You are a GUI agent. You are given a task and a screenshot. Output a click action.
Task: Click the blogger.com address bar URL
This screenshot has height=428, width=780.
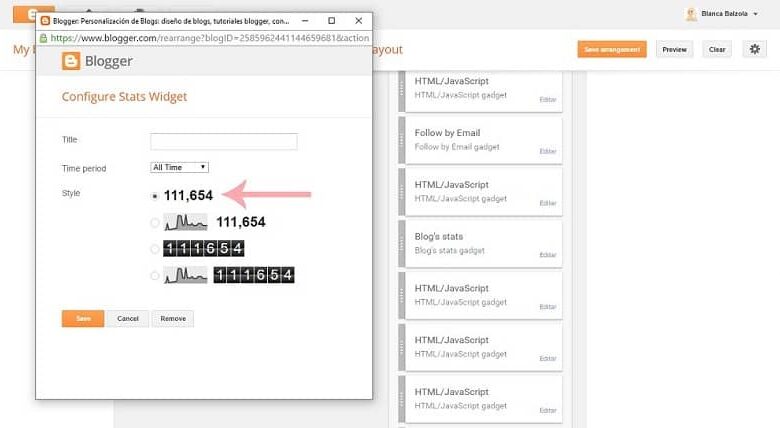(x=209, y=38)
